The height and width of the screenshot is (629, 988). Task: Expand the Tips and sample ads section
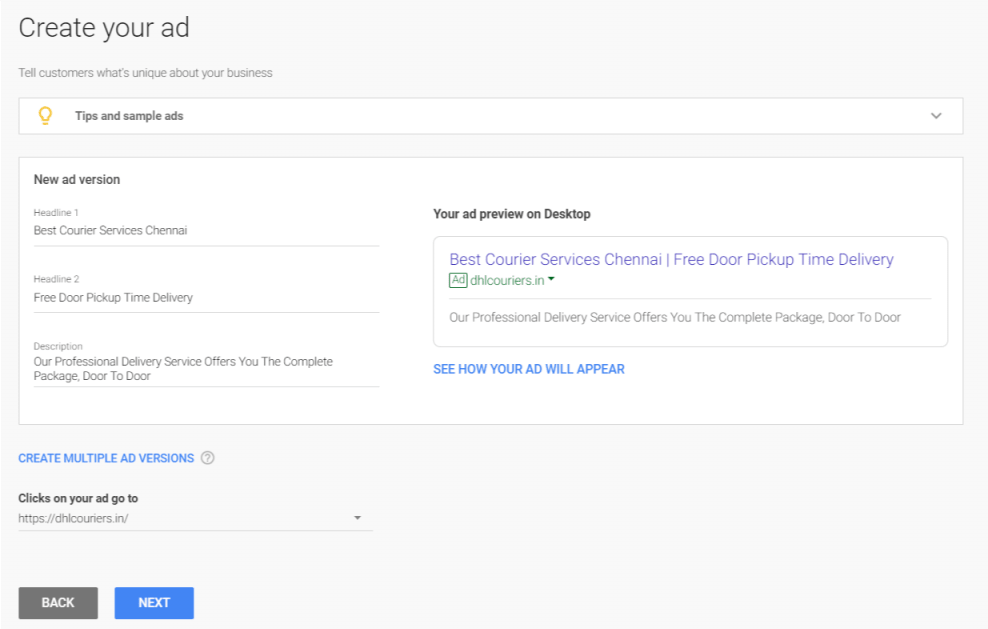[937, 115]
